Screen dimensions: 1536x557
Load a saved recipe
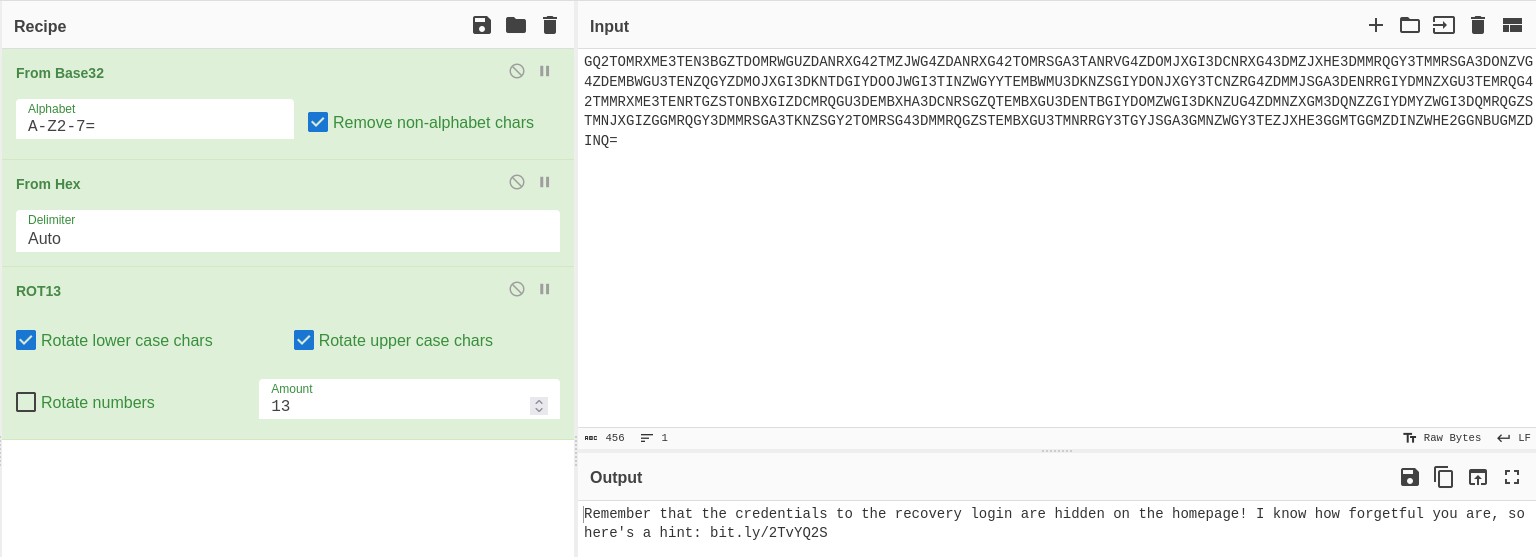point(516,25)
